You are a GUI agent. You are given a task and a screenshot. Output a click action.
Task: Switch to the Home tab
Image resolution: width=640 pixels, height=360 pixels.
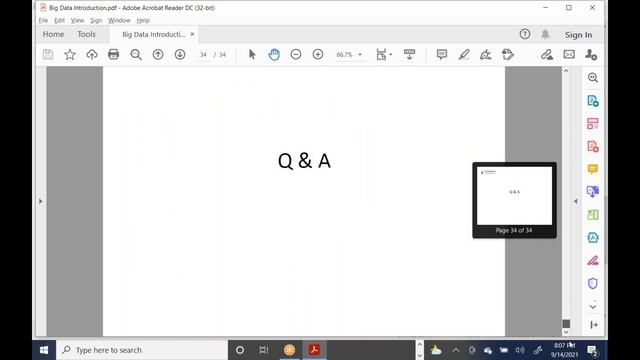[53, 34]
